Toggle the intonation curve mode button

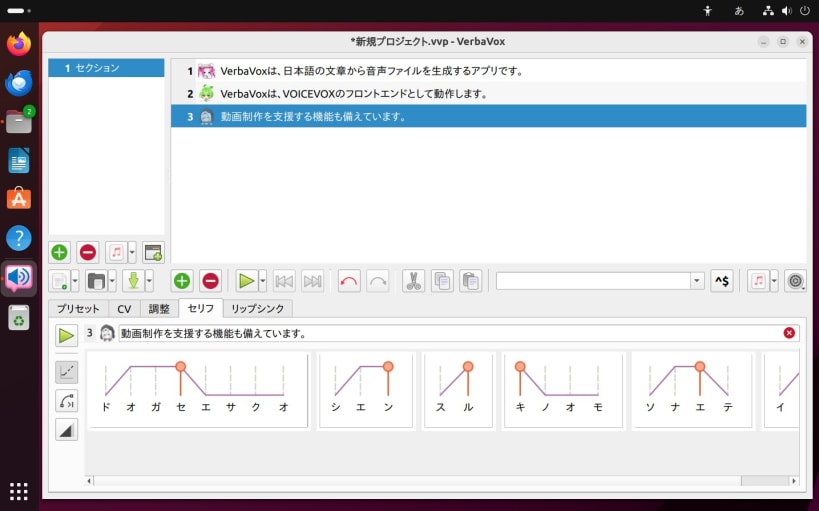[x=66, y=401]
